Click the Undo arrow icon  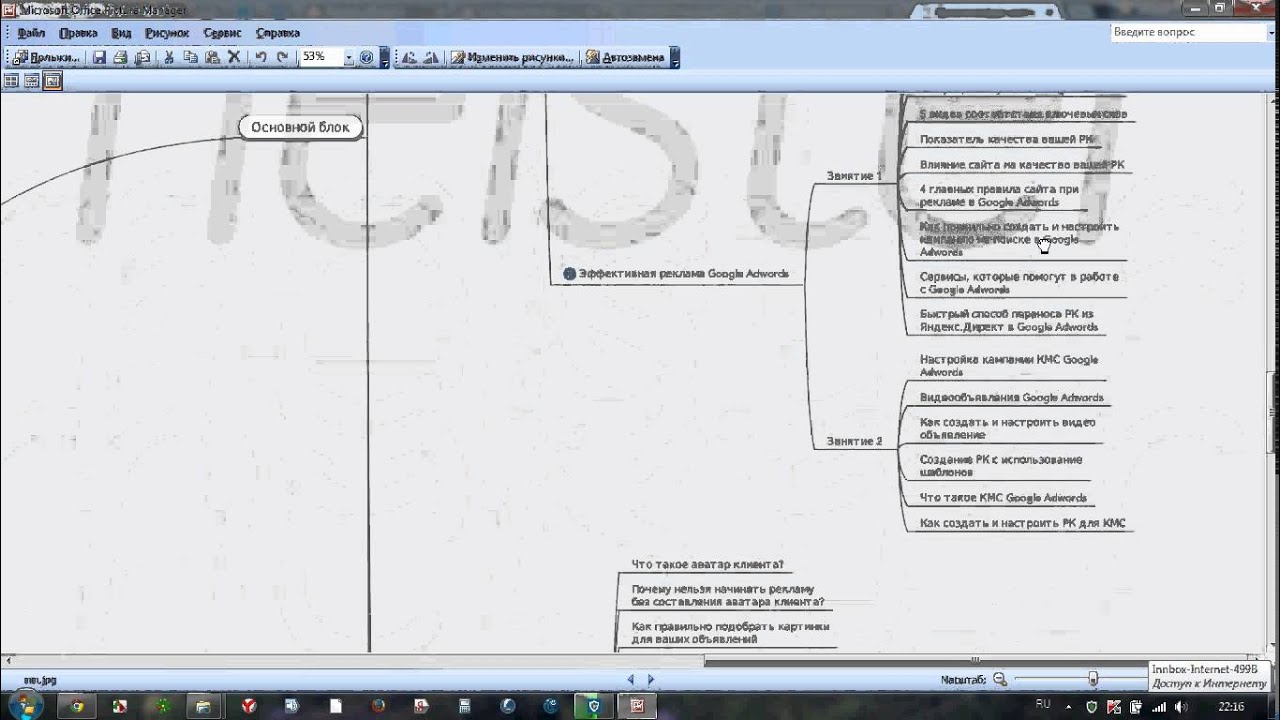[260, 58]
